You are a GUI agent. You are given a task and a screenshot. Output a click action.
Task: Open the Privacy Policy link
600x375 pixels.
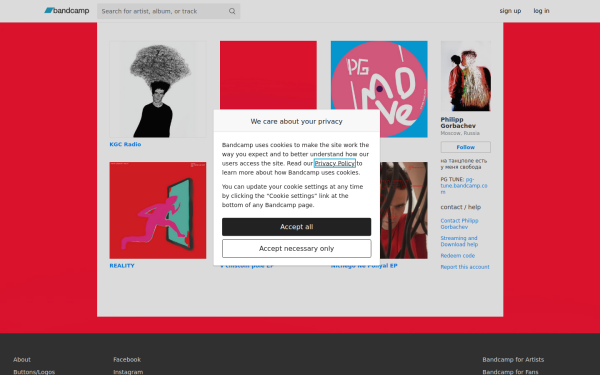(334, 163)
